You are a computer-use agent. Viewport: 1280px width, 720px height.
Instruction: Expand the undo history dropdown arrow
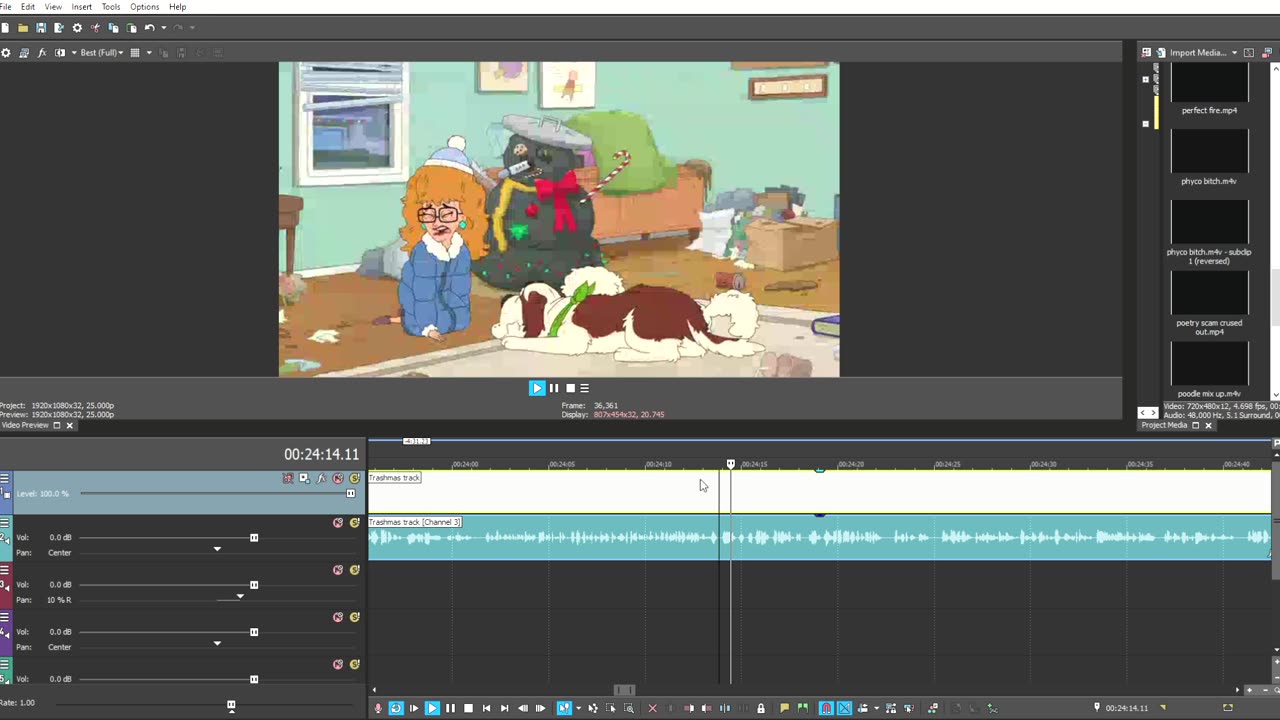click(x=164, y=28)
